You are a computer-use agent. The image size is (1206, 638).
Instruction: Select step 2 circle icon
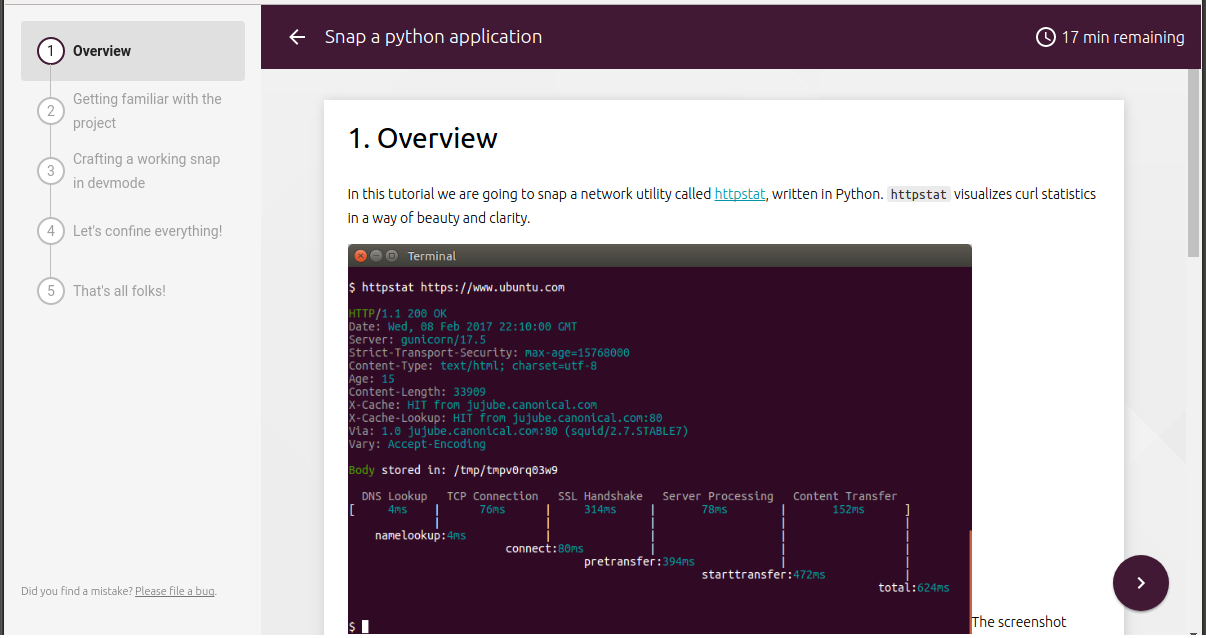(51, 111)
